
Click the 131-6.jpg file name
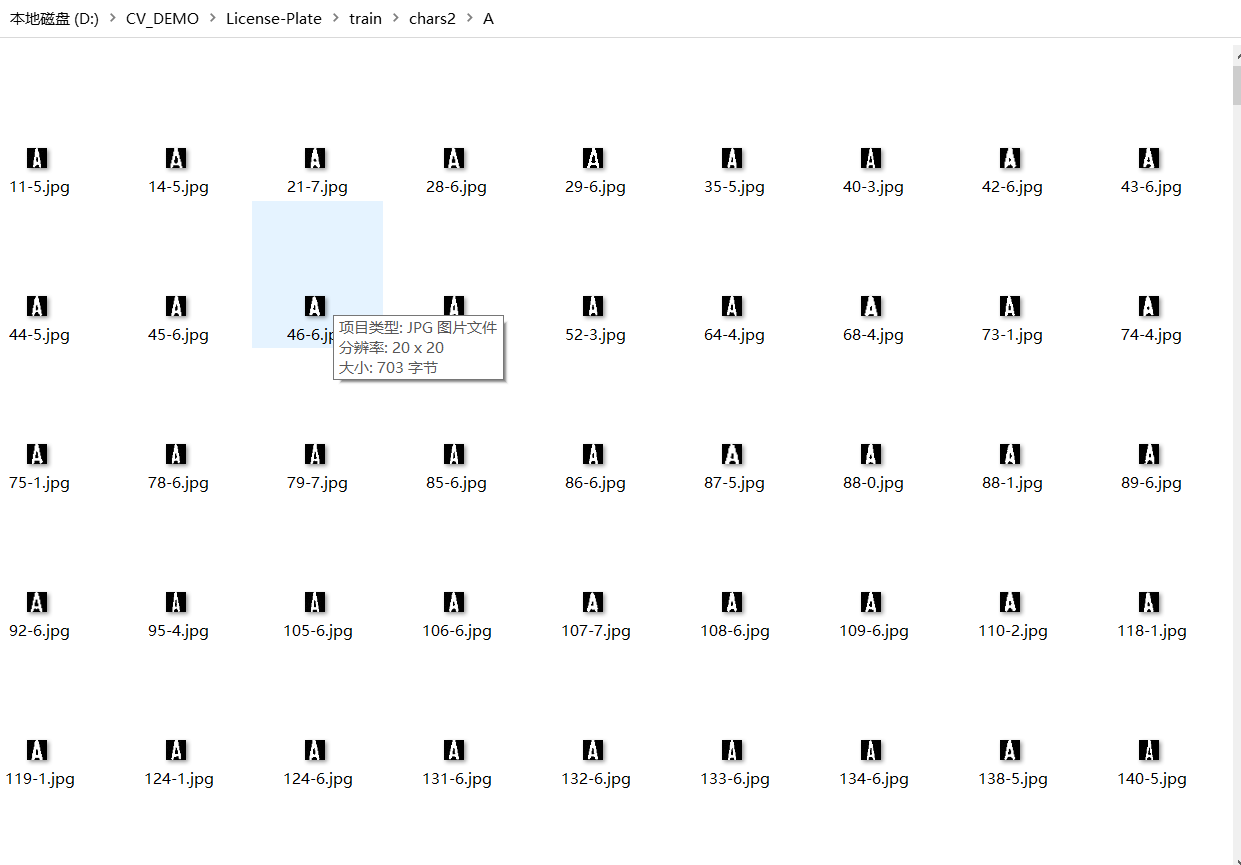457,779
